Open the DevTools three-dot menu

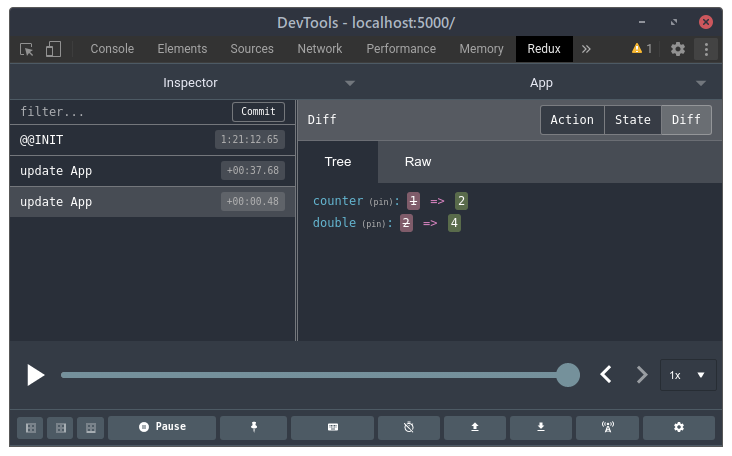click(706, 49)
